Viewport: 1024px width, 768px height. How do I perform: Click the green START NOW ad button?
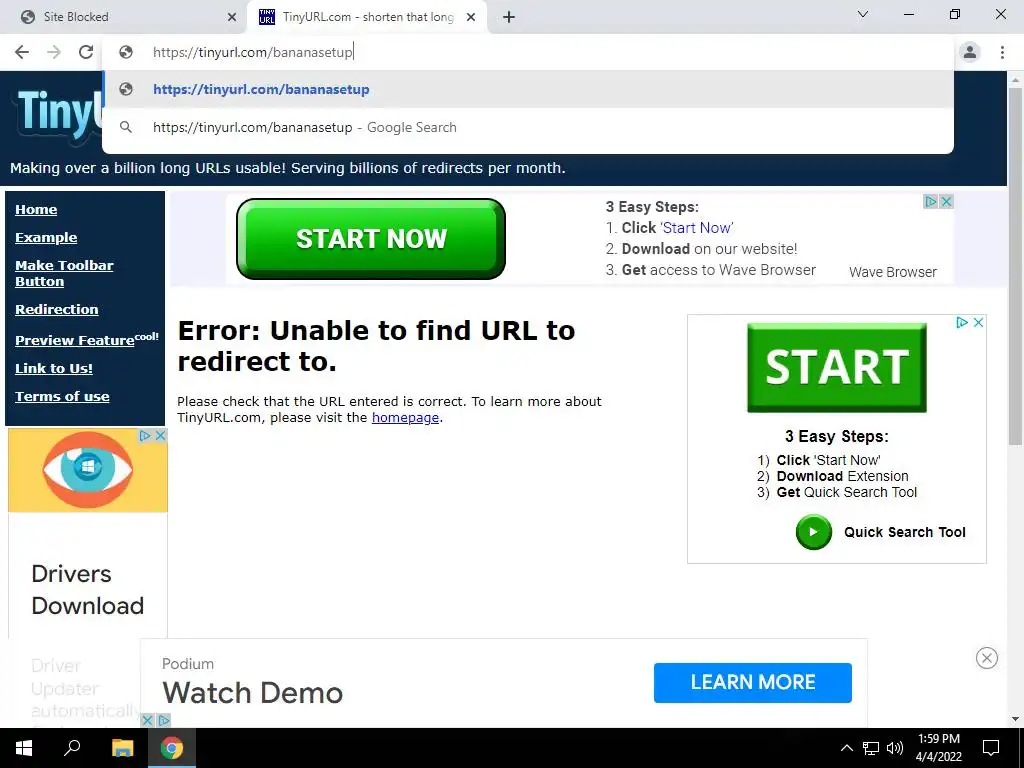(371, 239)
